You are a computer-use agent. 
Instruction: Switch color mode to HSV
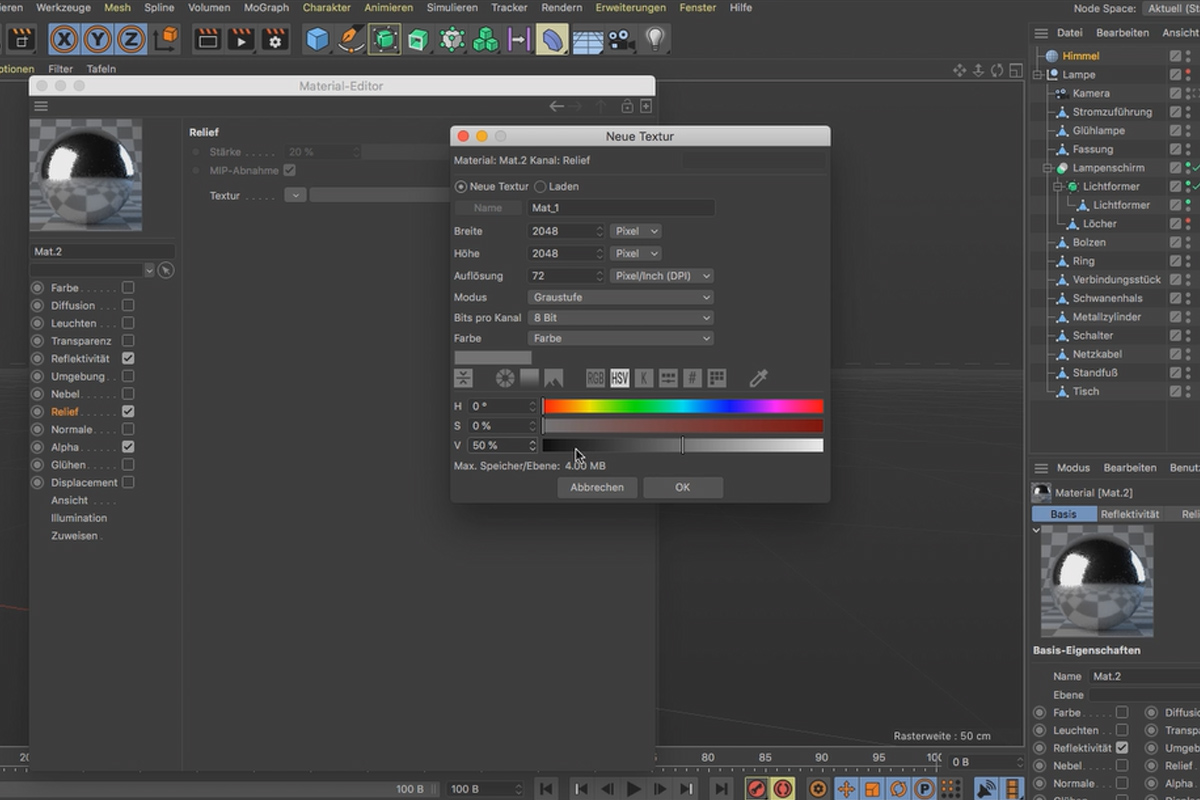point(619,378)
